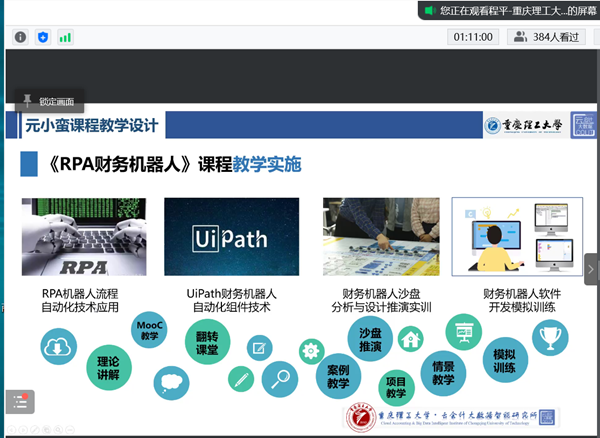Click the blue security shield icon

43,37
